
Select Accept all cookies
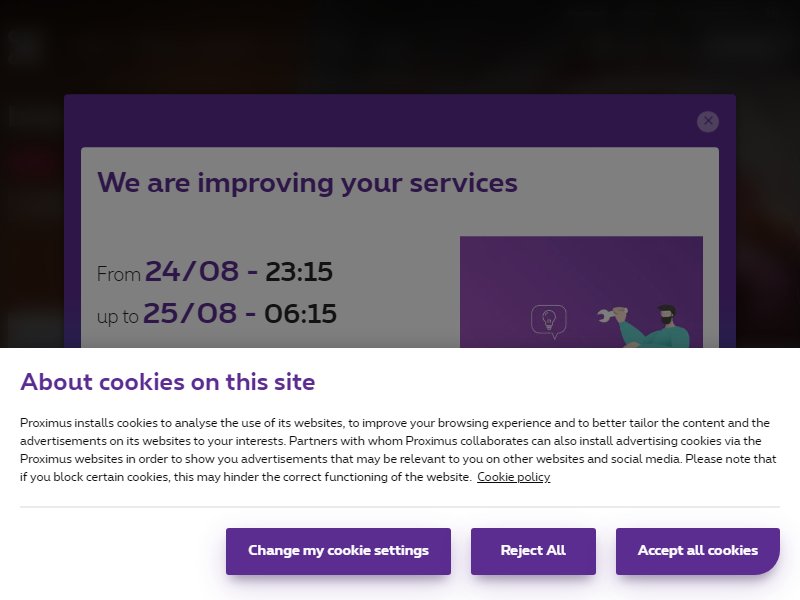click(x=697, y=551)
